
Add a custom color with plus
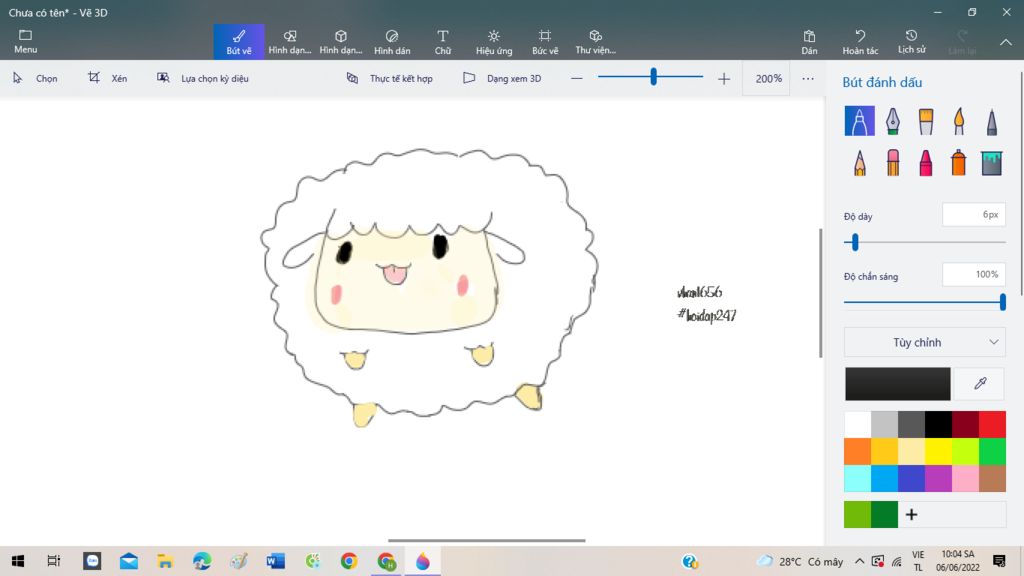pos(912,515)
